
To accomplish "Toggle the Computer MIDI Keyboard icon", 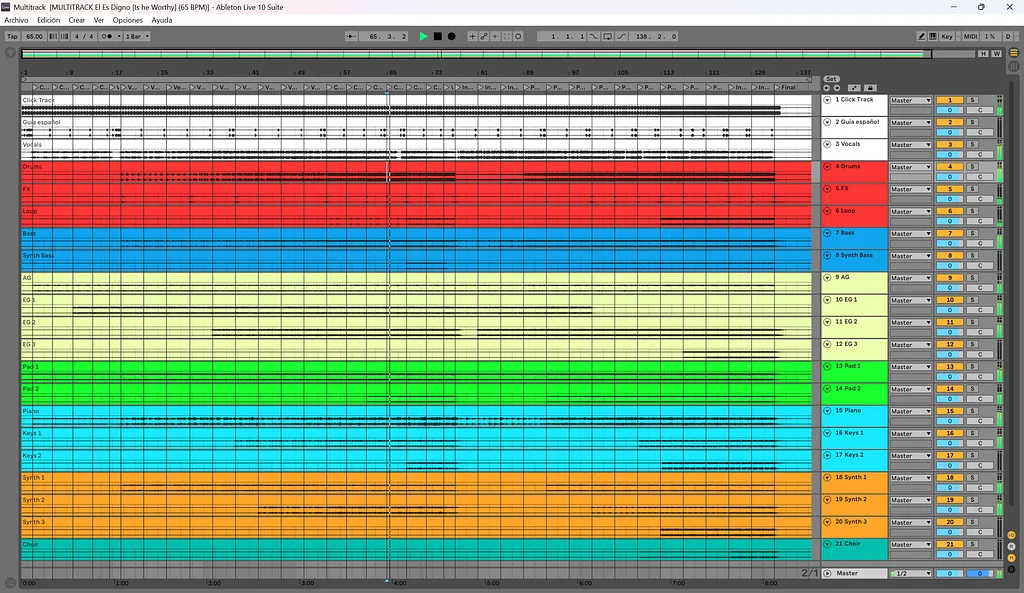I will coord(933,37).
